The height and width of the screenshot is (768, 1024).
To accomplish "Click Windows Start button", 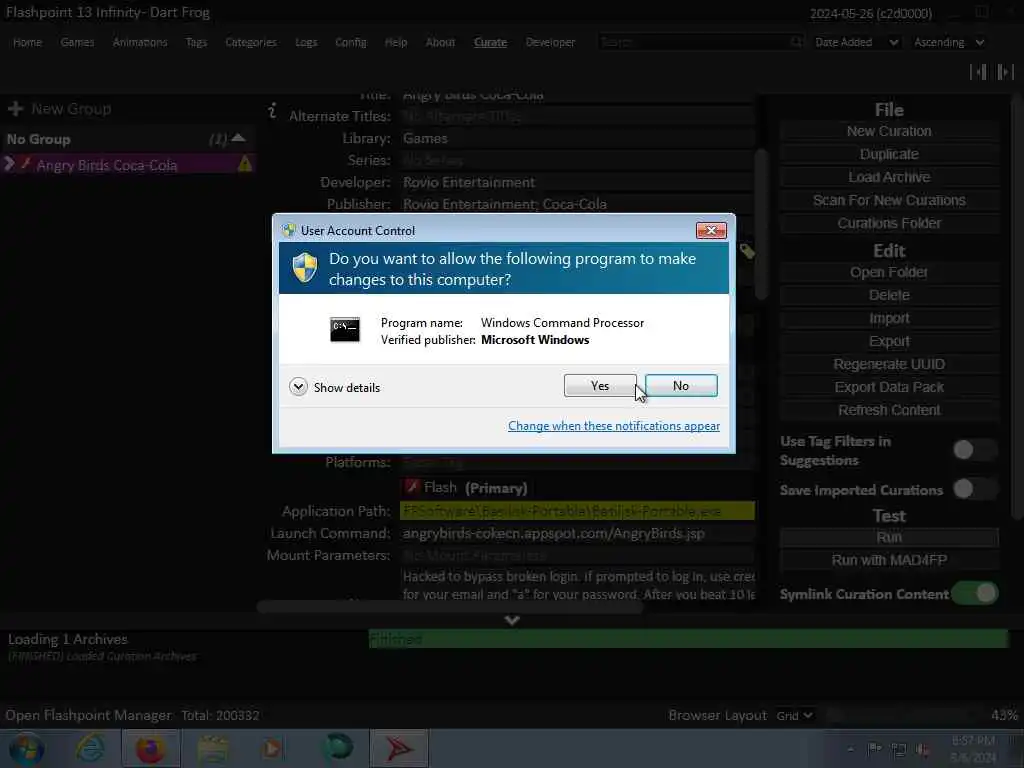I will pos(26,749).
